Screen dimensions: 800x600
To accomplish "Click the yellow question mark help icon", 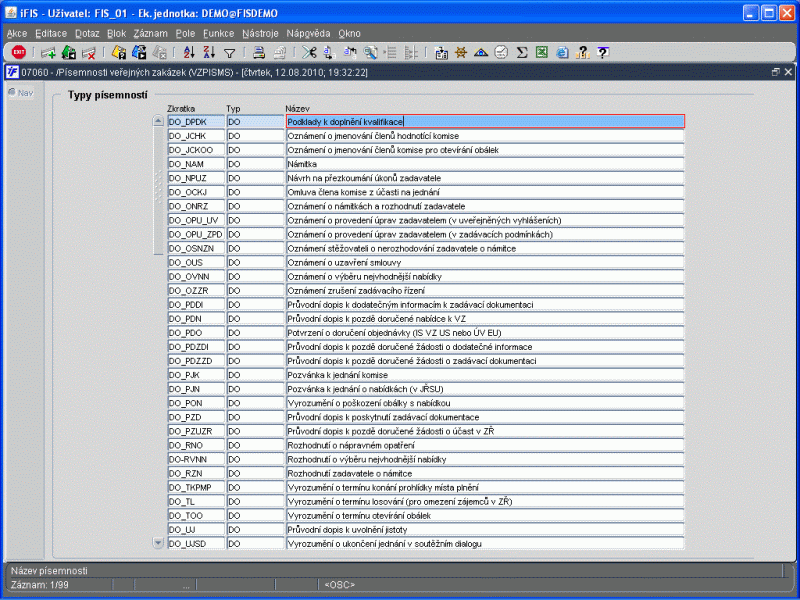I will (x=582, y=52).
